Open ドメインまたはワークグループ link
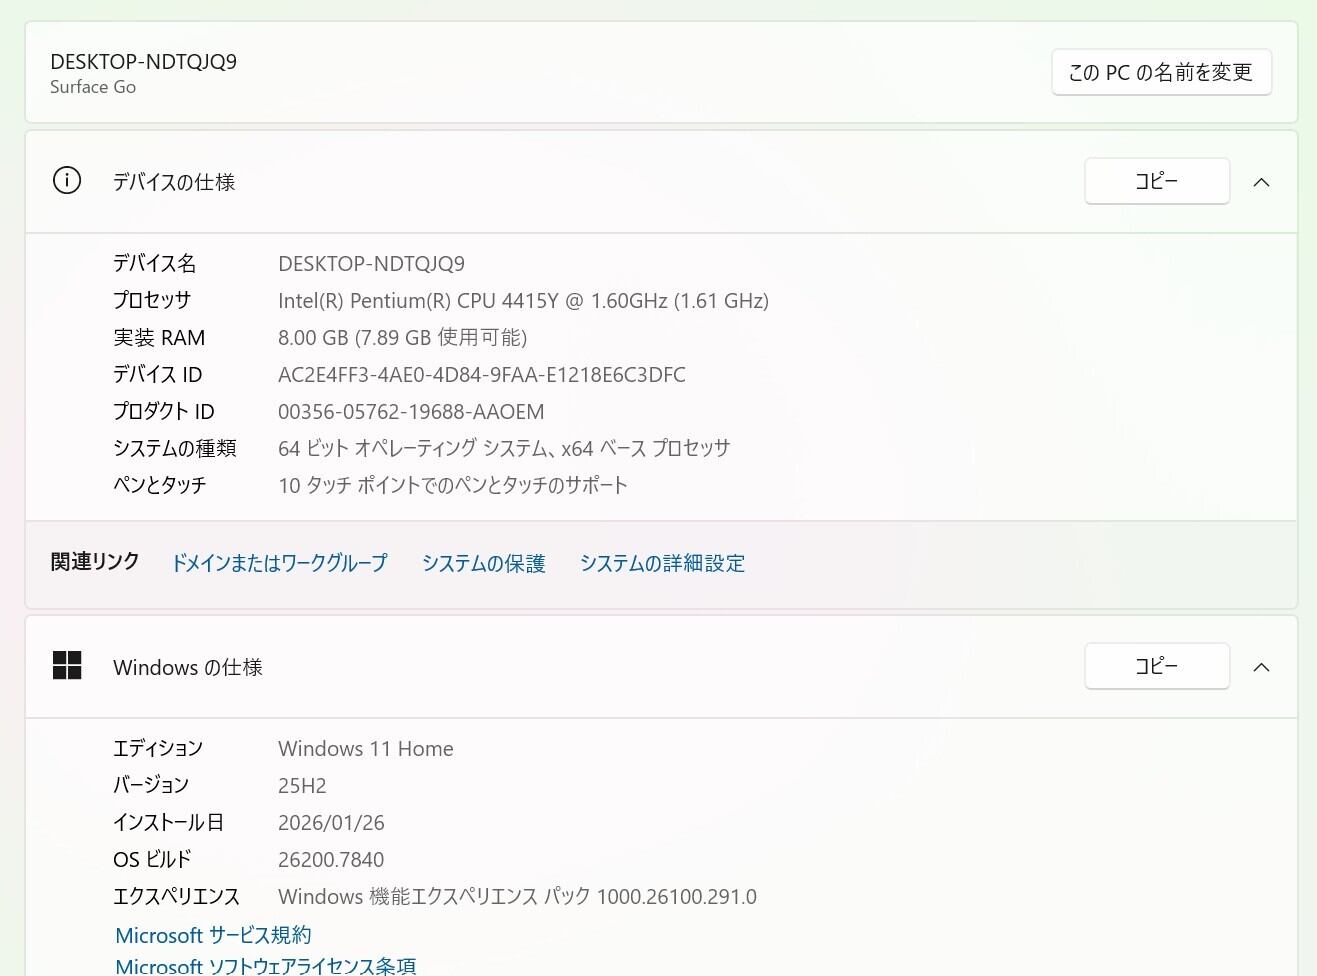This screenshot has width=1317, height=976. pos(279,563)
